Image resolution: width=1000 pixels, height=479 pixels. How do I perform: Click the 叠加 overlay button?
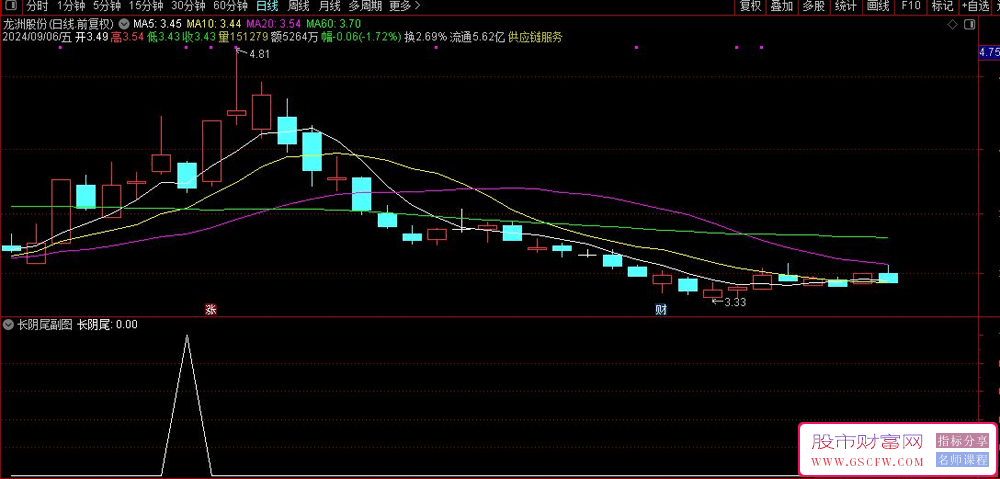click(782, 6)
